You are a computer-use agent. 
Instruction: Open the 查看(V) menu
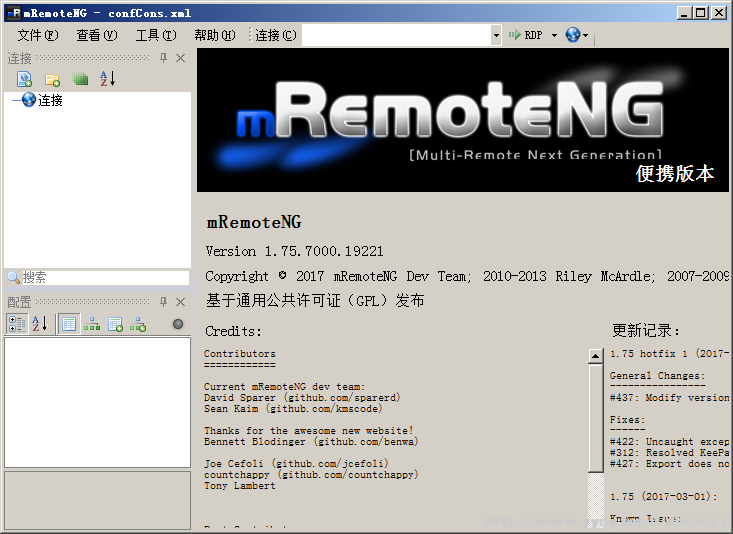(x=97, y=35)
